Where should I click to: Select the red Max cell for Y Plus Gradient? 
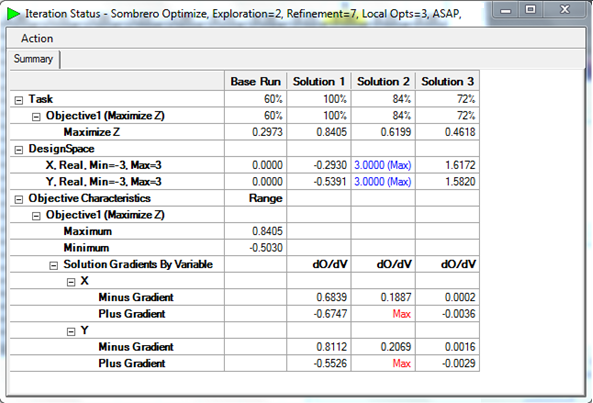[x=401, y=363]
